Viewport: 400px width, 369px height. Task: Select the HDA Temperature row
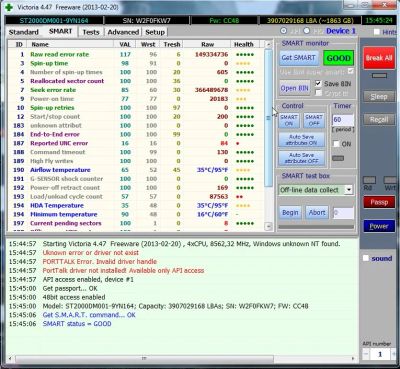point(136,205)
